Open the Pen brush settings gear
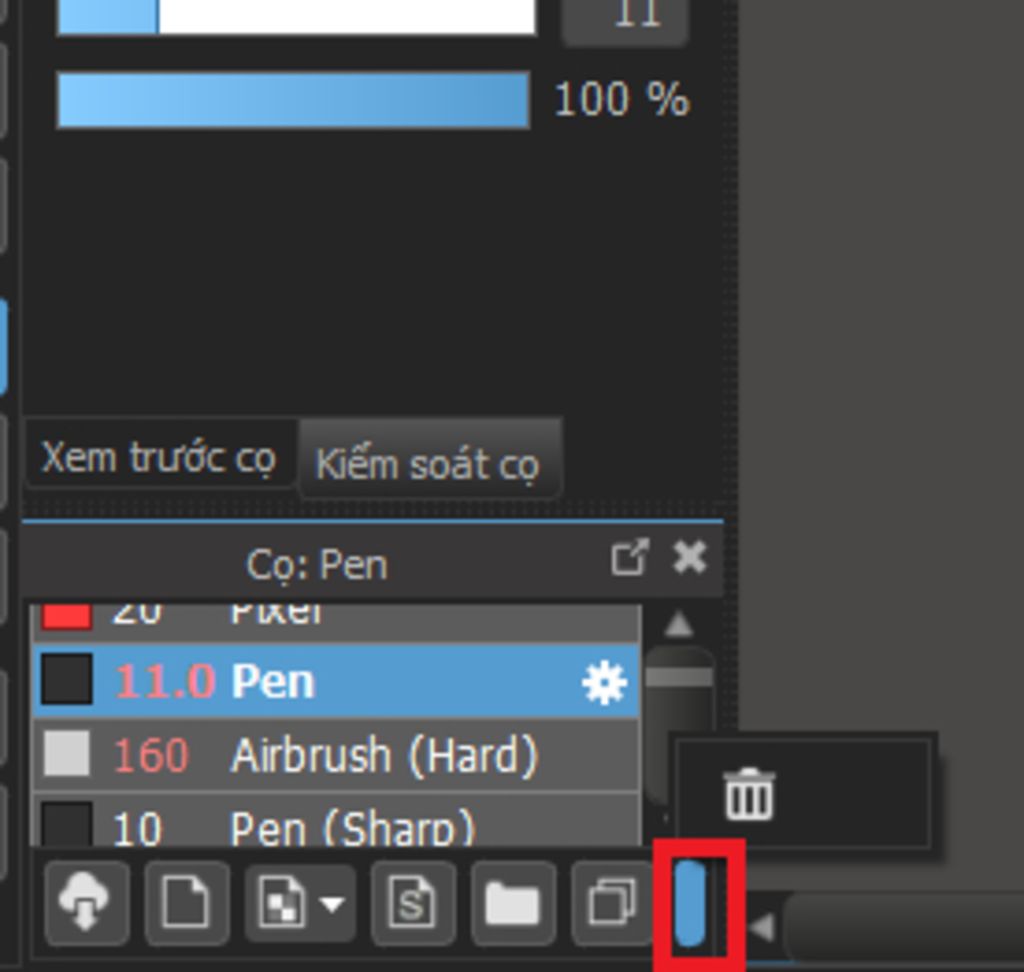 click(x=604, y=682)
